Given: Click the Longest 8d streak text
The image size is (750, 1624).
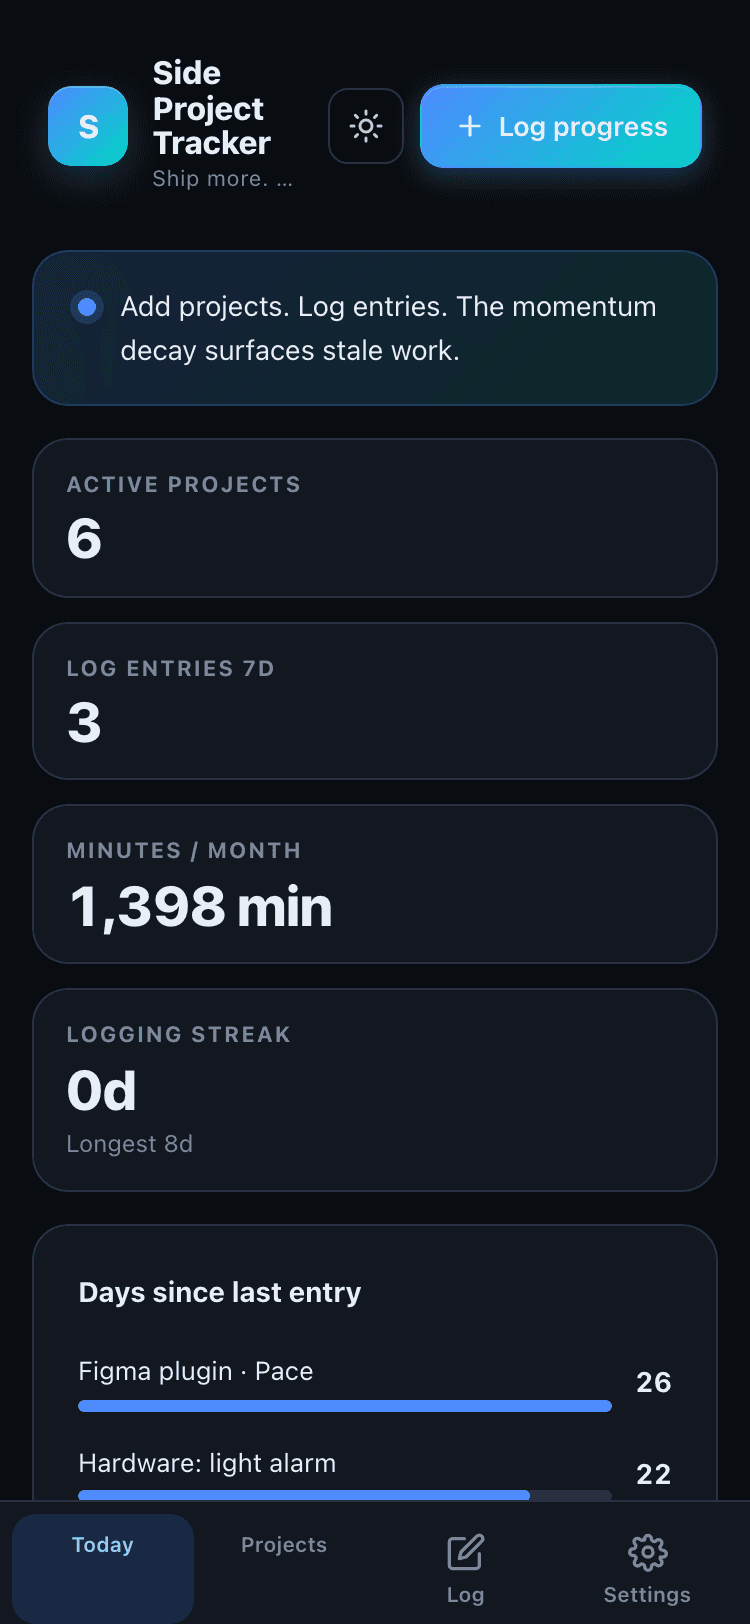Looking at the screenshot, I should coord(130,1144).
